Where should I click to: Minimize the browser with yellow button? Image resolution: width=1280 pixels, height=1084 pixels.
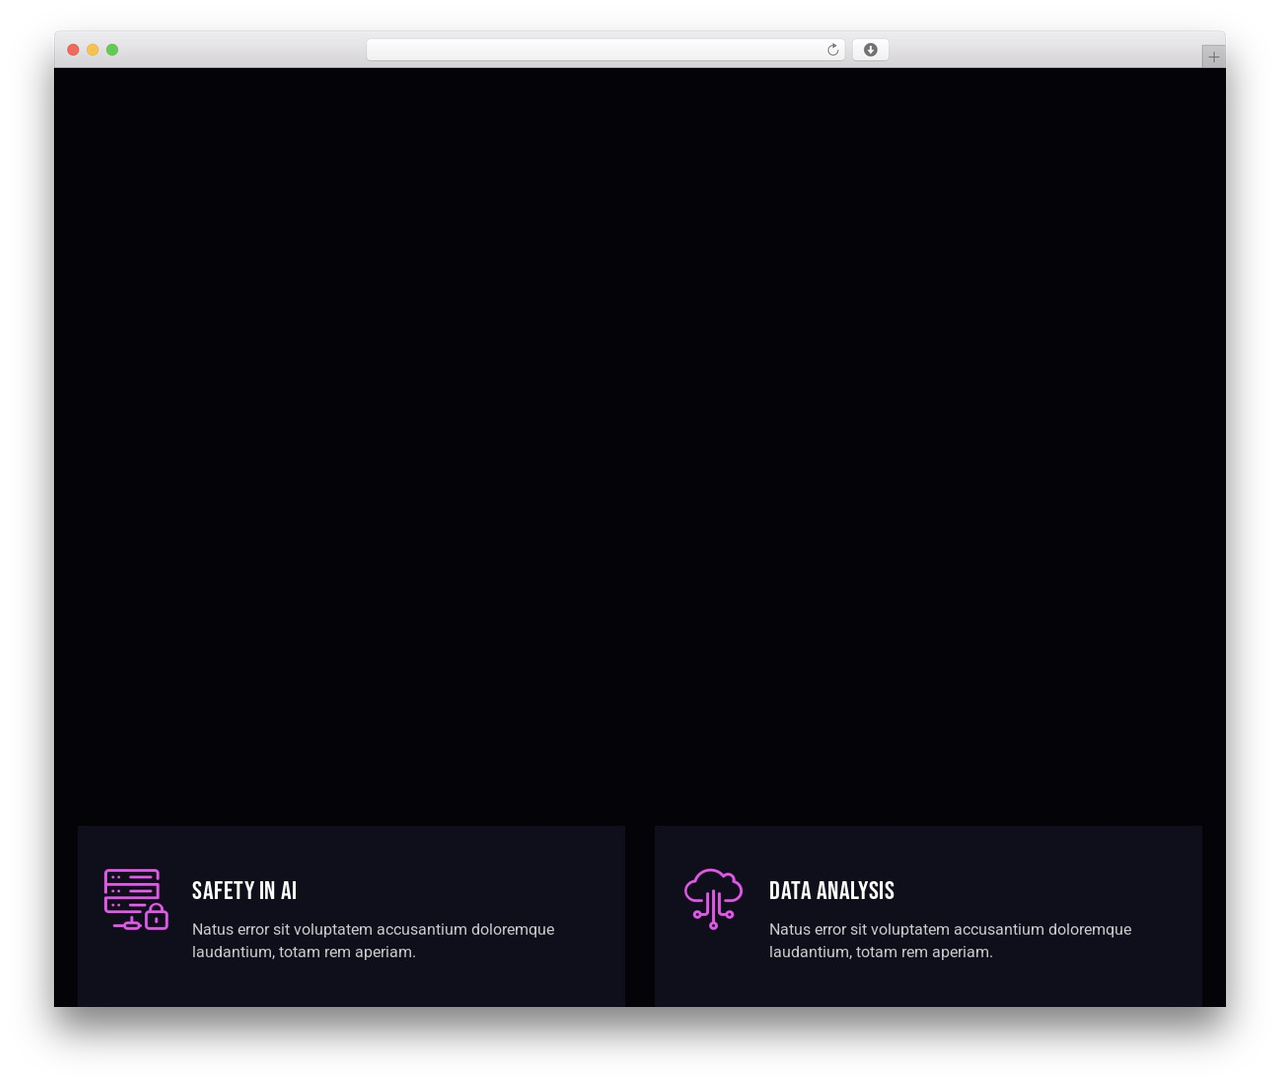coord(93,50)
